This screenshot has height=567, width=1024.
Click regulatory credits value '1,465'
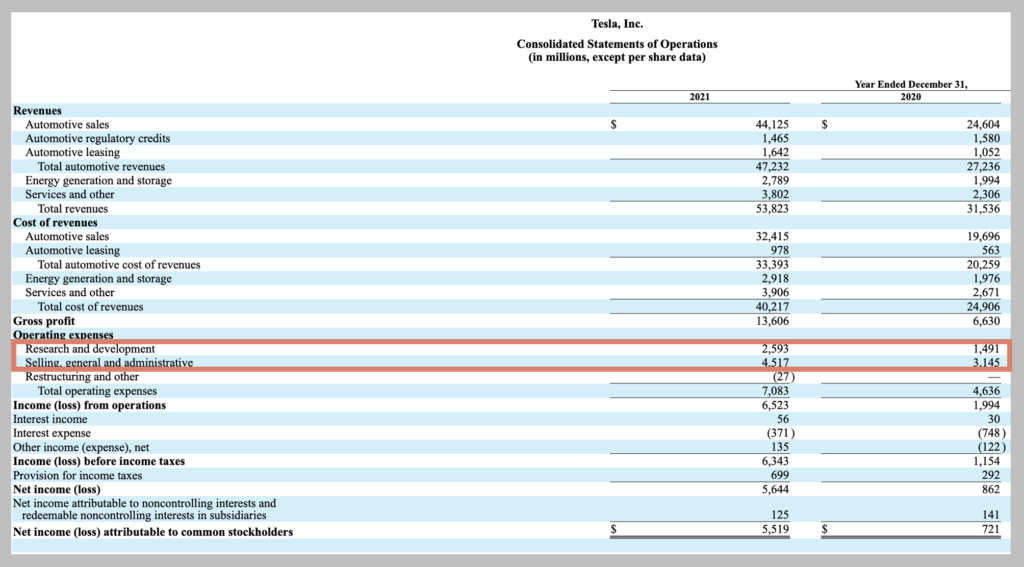775,138
